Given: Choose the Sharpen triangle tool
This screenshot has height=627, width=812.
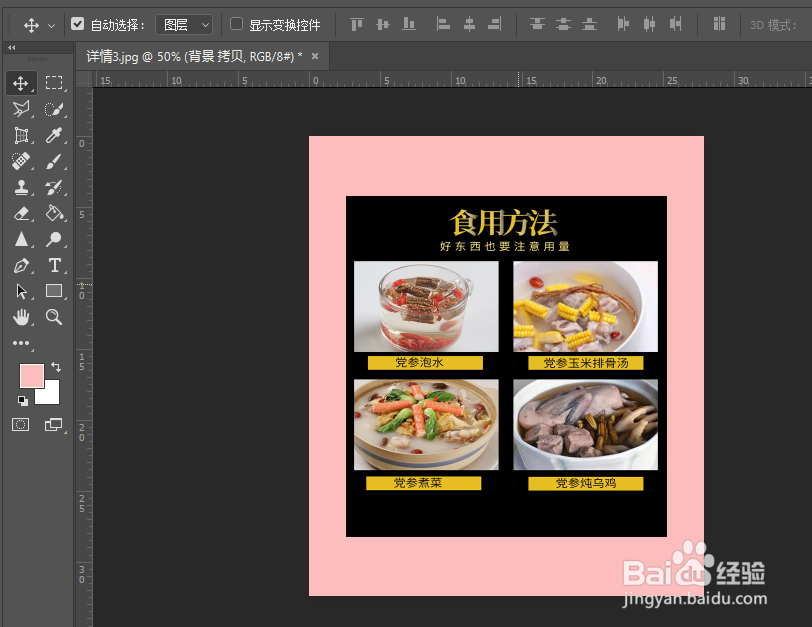Looking at the screenshot, I should pyautogui.click(x=21, y=239).
